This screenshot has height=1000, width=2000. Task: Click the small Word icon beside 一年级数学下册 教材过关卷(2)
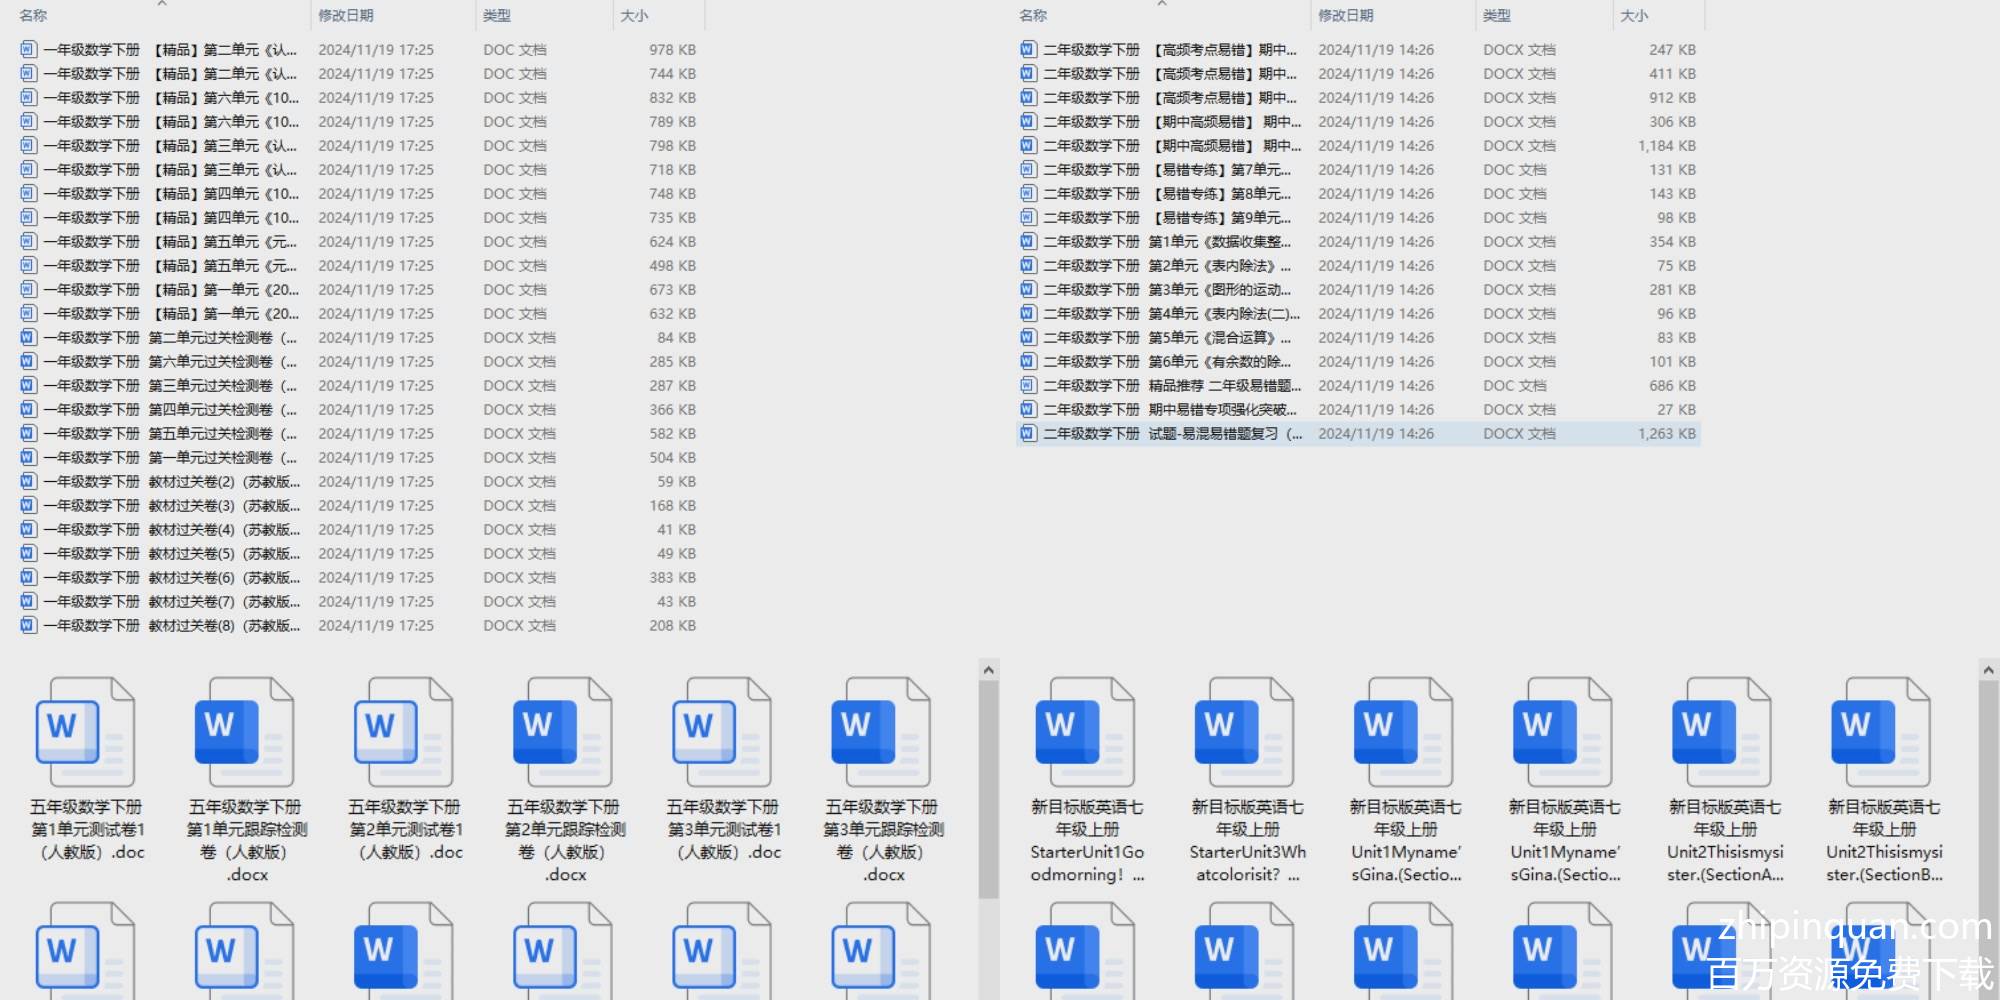28,481
